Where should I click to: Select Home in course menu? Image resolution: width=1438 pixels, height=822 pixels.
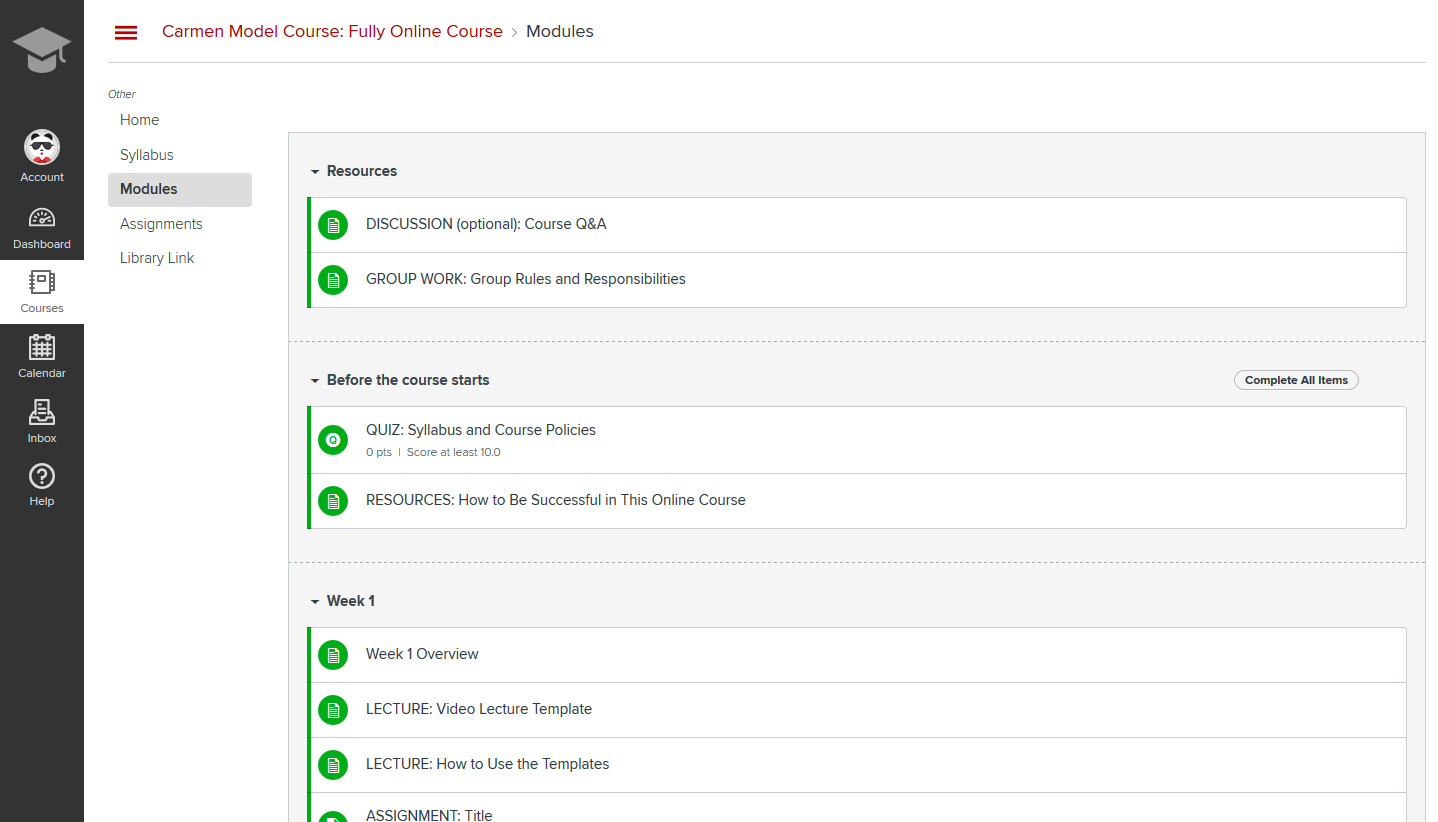pyautogui.click(x=140, y=120)
